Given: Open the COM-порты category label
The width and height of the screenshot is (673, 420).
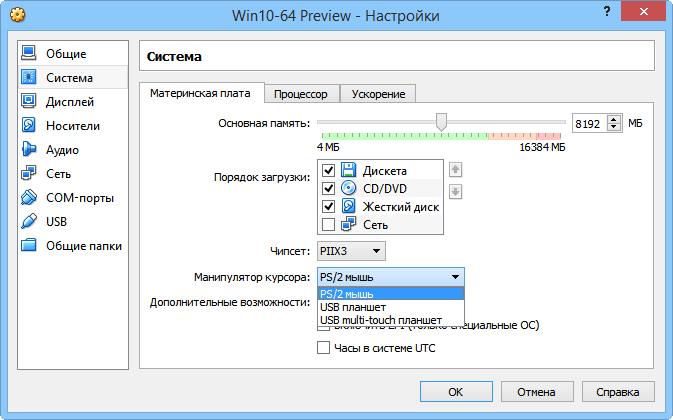Looking at the screenshot, I should pyautogui.click(x=80, y=198).
